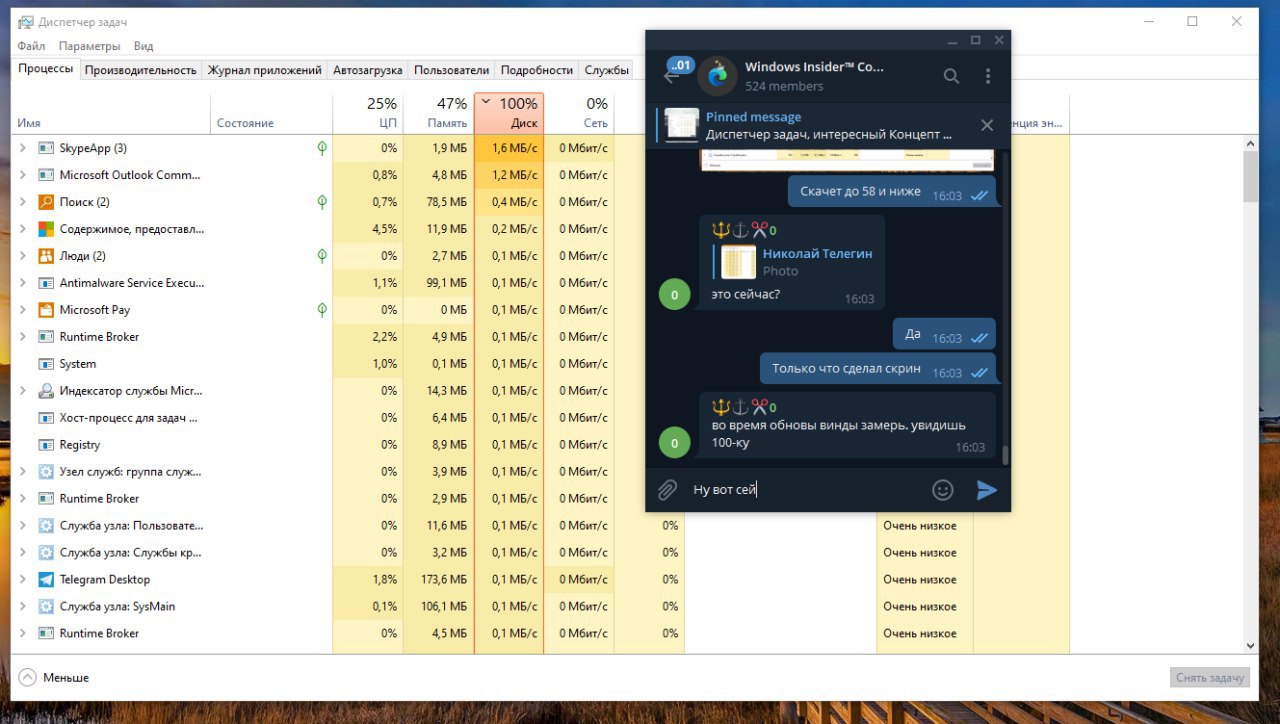Click the Antimalware Service Executable icon
This screenshot has width=1280, height=724.
46,283
